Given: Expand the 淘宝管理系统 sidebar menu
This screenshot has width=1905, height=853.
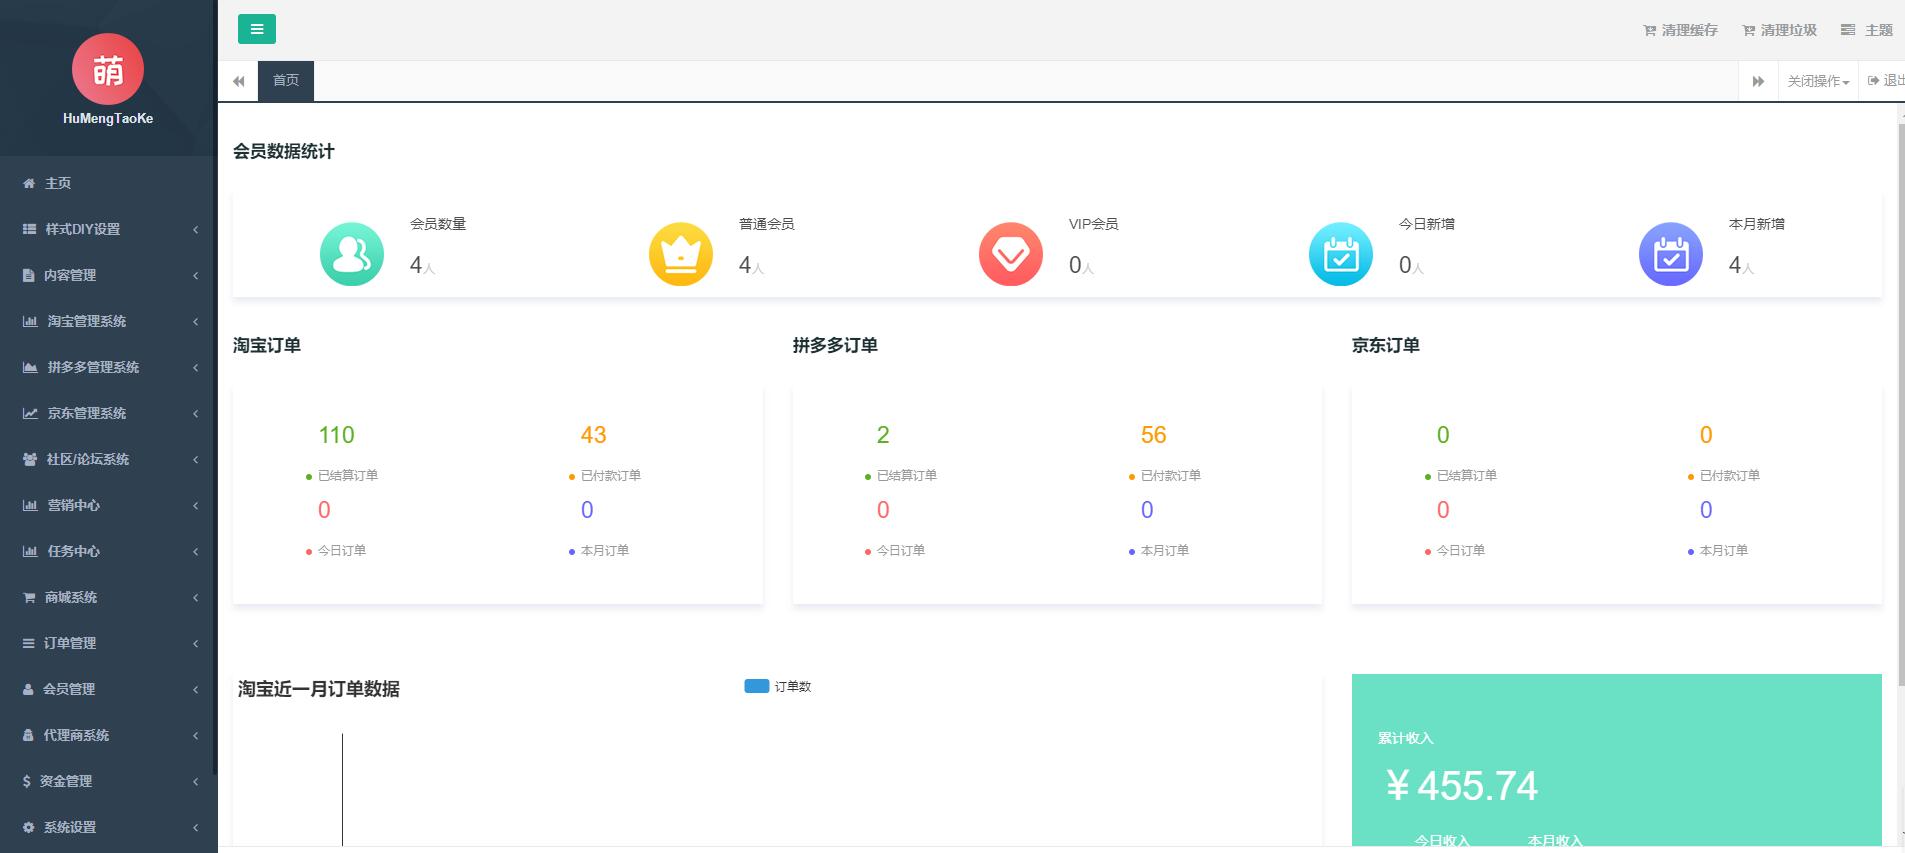Looking at the screenshot, I should [x=108, y=321].
